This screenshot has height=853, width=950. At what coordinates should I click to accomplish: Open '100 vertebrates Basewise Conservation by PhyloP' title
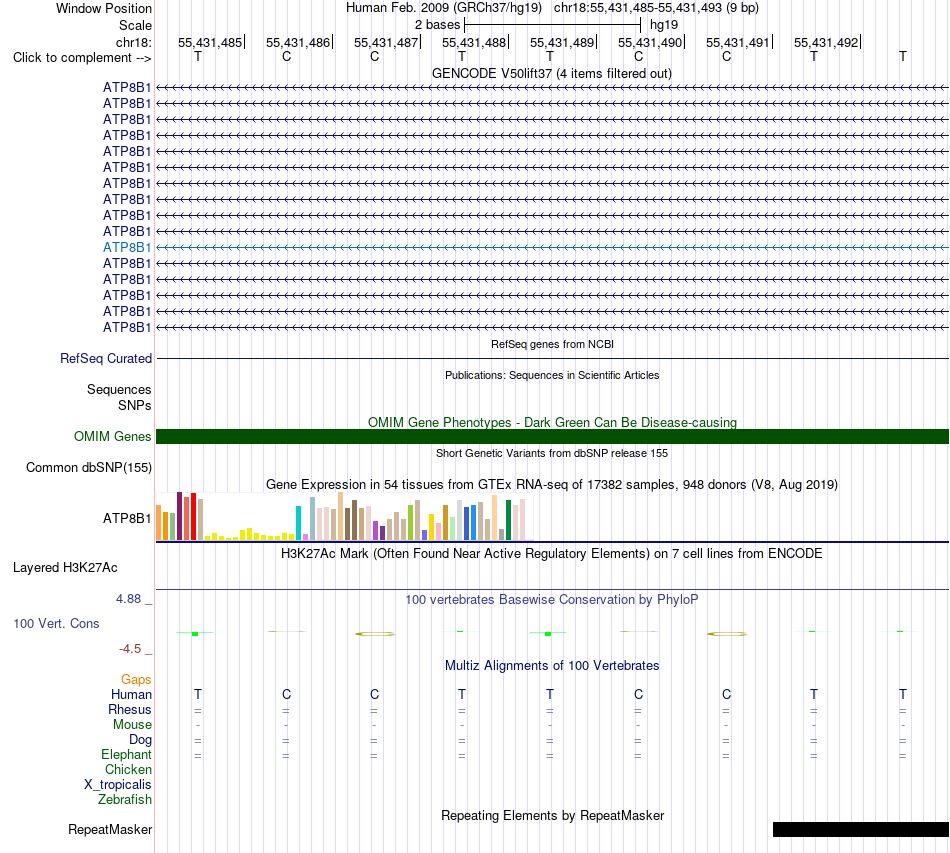coord(551,600)
